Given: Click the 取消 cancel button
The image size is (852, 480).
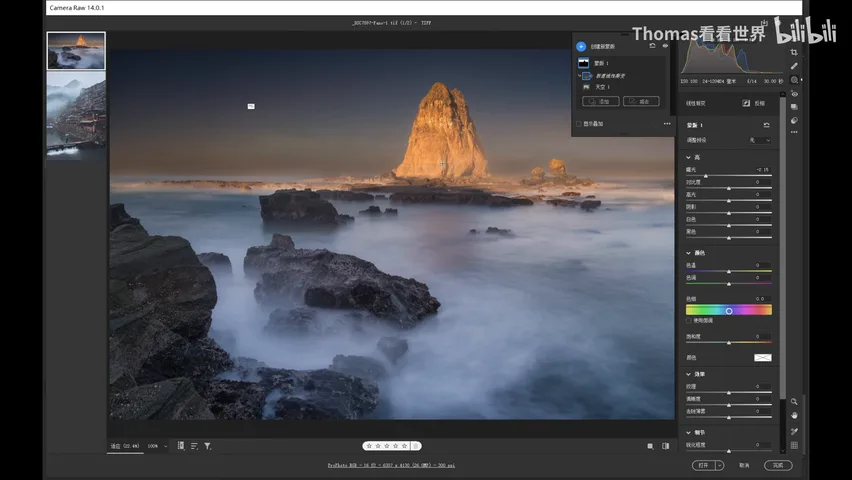Looking at the screenshot, I should pyautogui.click(x=744, y=465).
